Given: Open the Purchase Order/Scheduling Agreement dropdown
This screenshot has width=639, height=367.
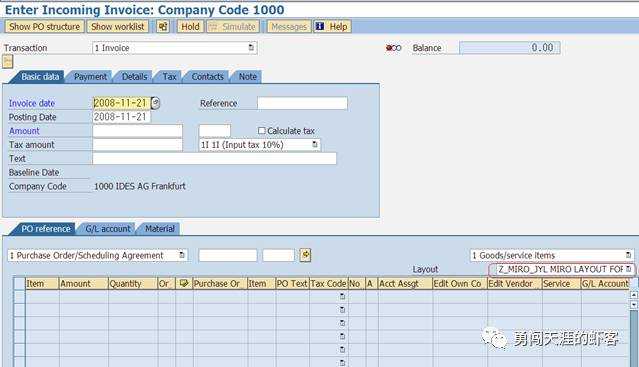Looking at the screenshot, I should pos(98,255).
